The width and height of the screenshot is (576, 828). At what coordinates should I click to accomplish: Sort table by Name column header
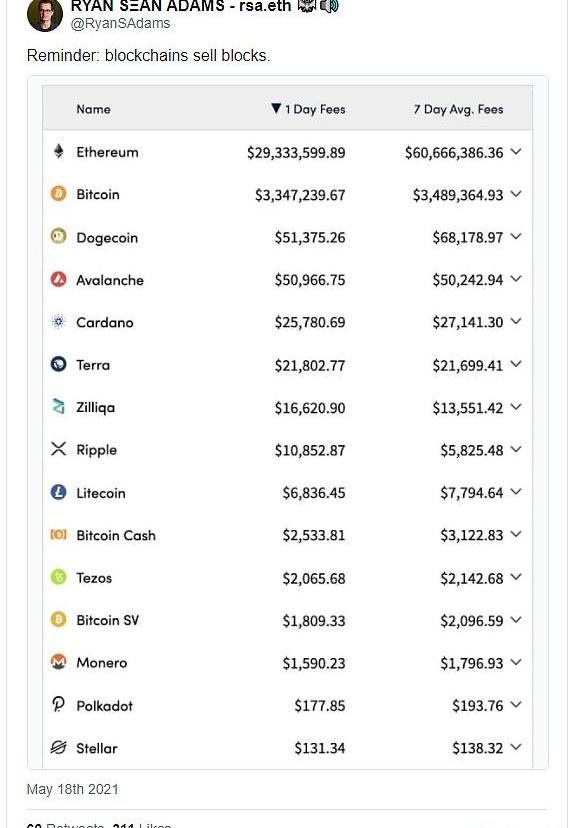pyautogui.click(x=93, y=109)
